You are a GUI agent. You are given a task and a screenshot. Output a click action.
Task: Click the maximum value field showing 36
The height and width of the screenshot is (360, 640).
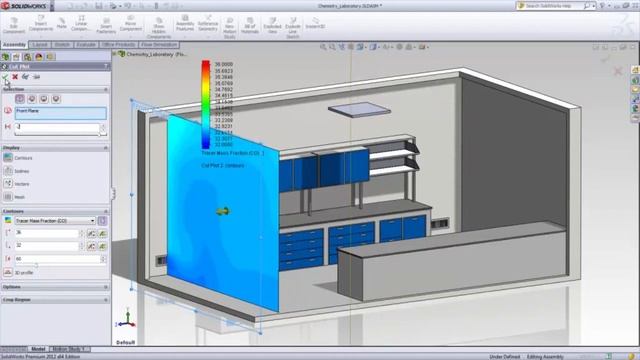coord(47,233)
